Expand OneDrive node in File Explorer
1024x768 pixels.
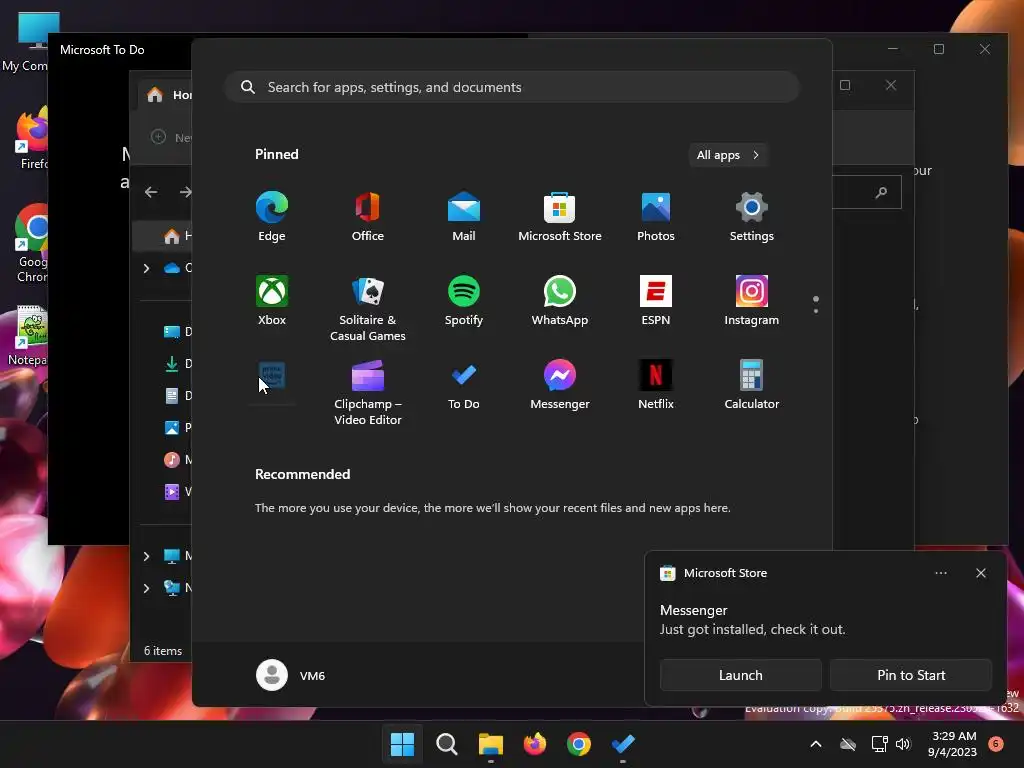146,268
